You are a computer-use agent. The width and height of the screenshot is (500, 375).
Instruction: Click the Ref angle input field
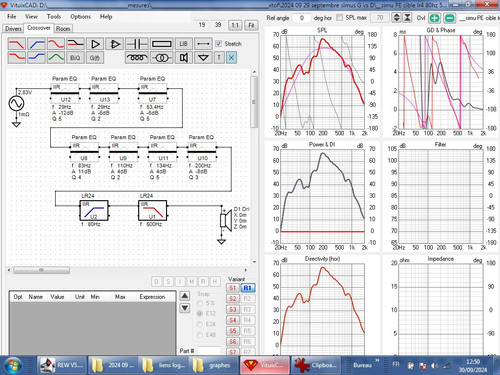302,18
